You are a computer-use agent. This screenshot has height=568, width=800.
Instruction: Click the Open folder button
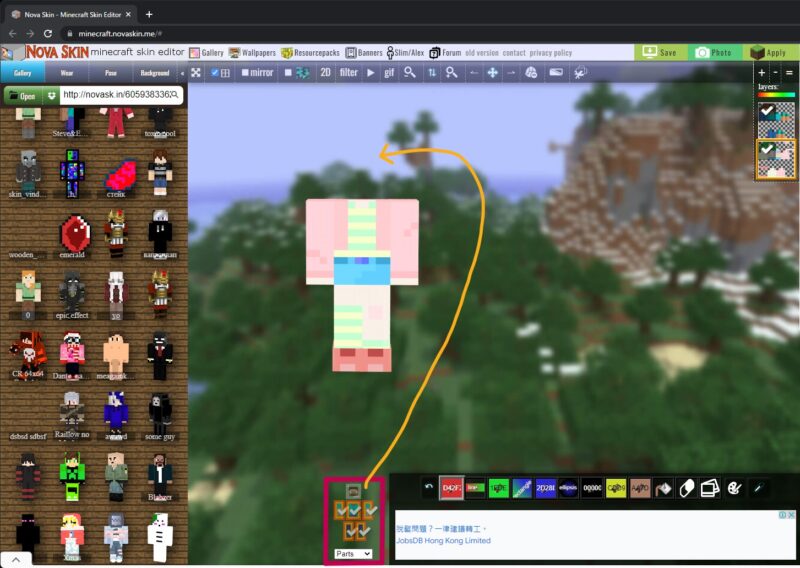point(23,95)
